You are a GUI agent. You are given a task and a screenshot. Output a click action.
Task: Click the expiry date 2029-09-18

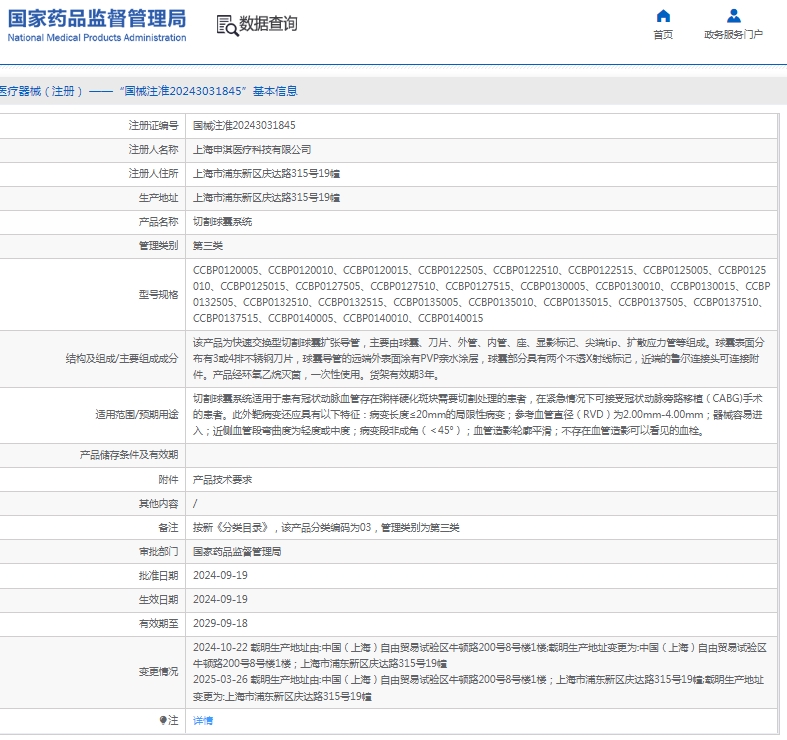220,624
